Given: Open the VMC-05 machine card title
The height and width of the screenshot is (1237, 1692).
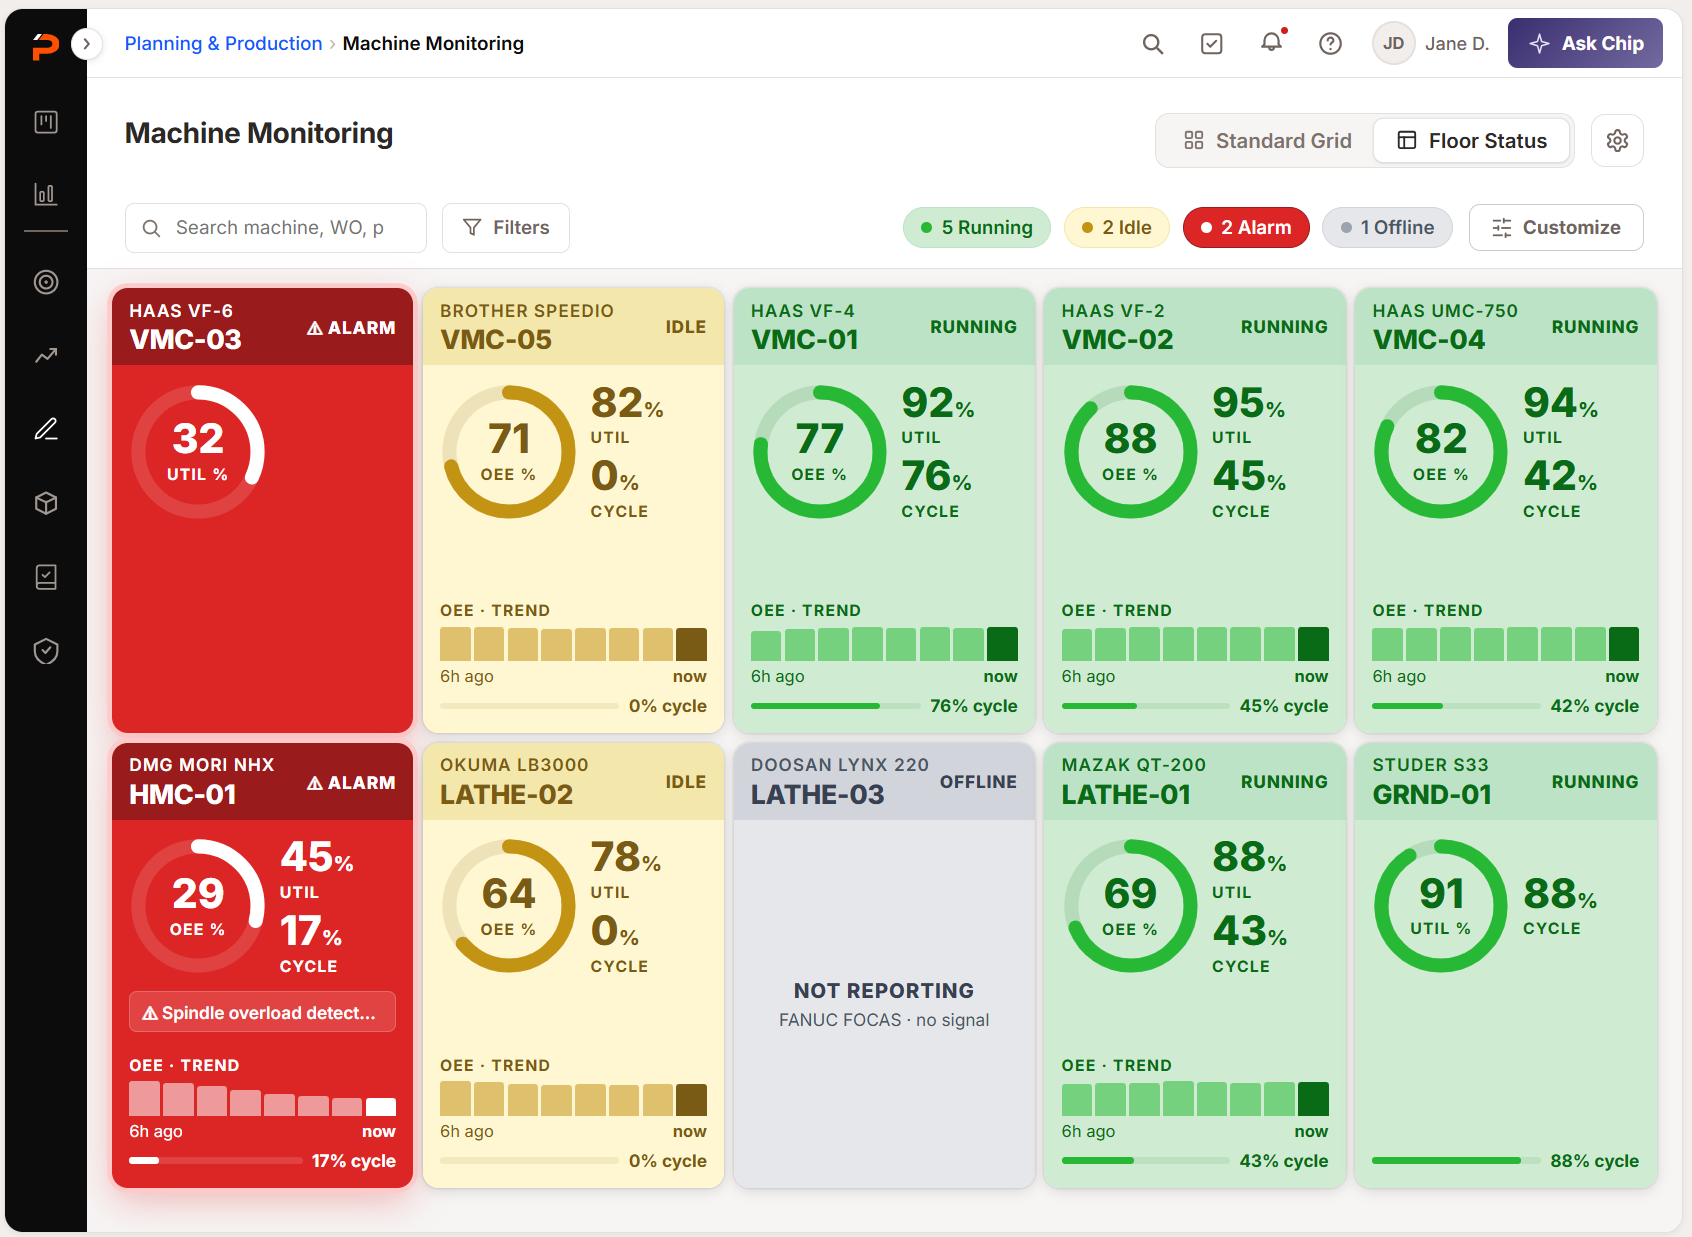Looking at the screenshot, I should 496,340.
